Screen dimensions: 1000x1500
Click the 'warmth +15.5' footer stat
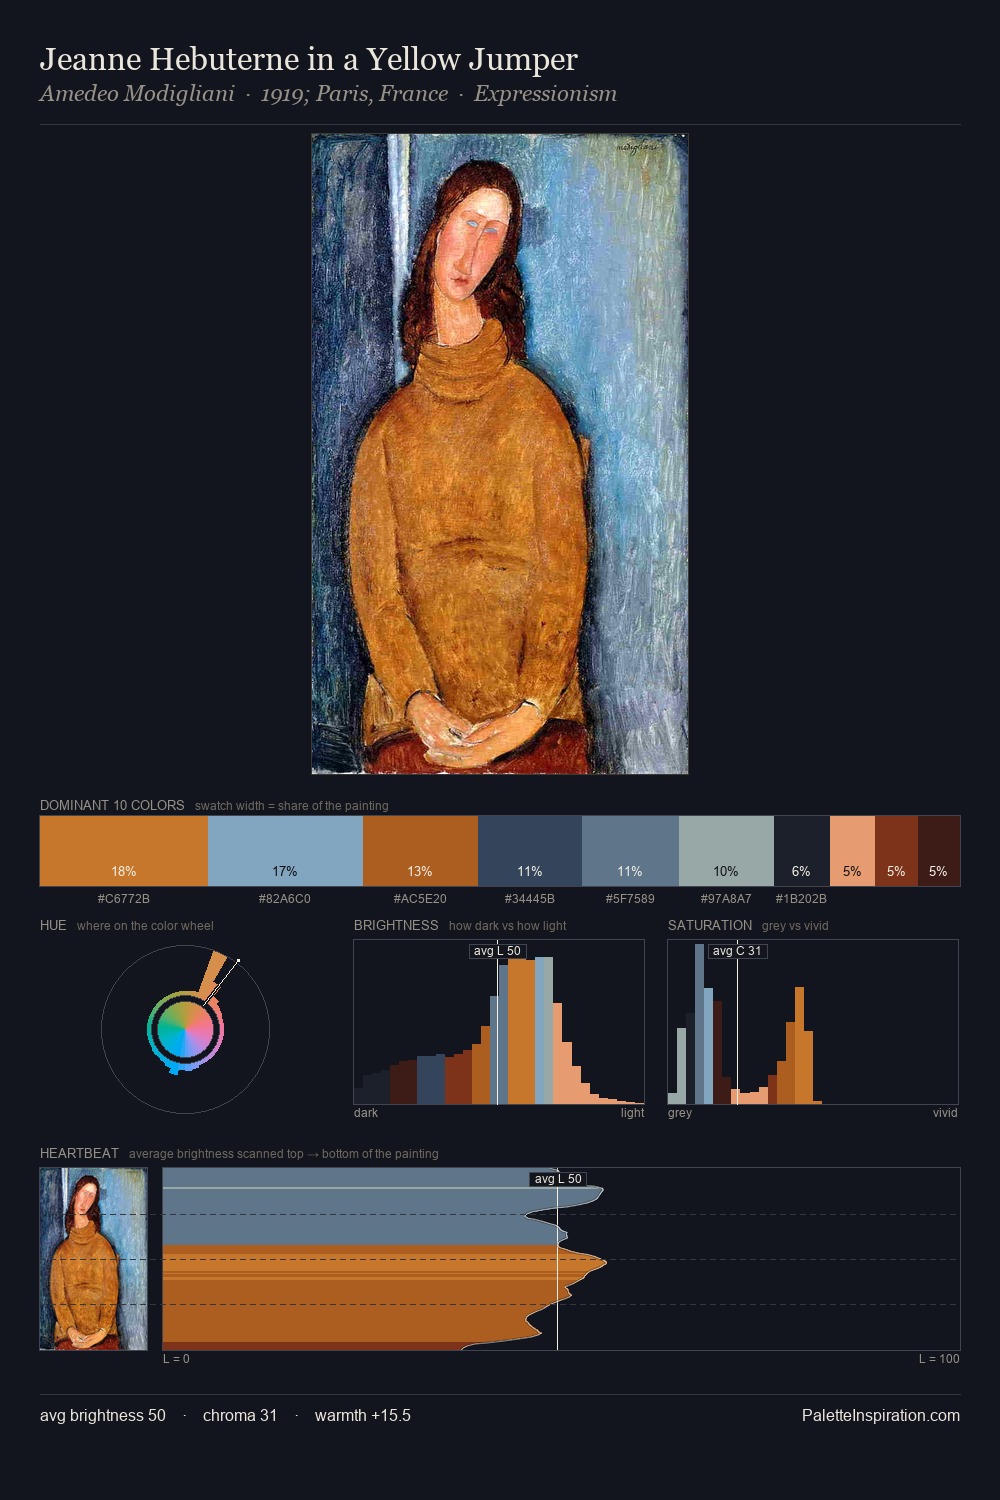pos(363,1415)
